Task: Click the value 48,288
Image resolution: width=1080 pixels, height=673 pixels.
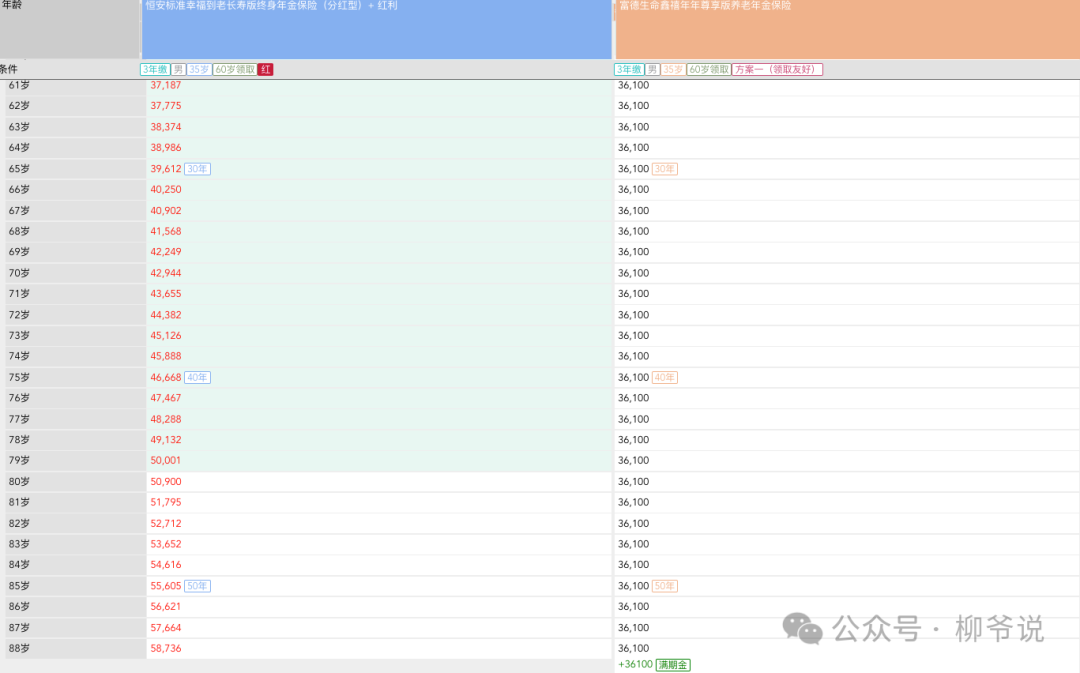Action: pyautogui.click(x=166, y=419)
